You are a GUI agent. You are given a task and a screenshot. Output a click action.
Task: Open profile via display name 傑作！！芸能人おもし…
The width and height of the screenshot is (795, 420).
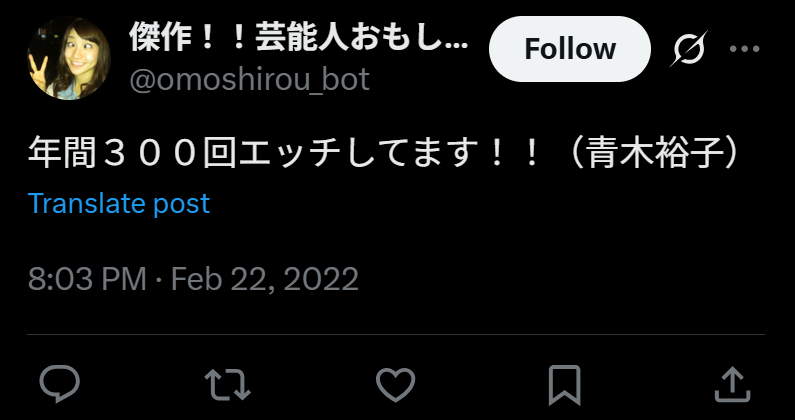tap(299, 38)
